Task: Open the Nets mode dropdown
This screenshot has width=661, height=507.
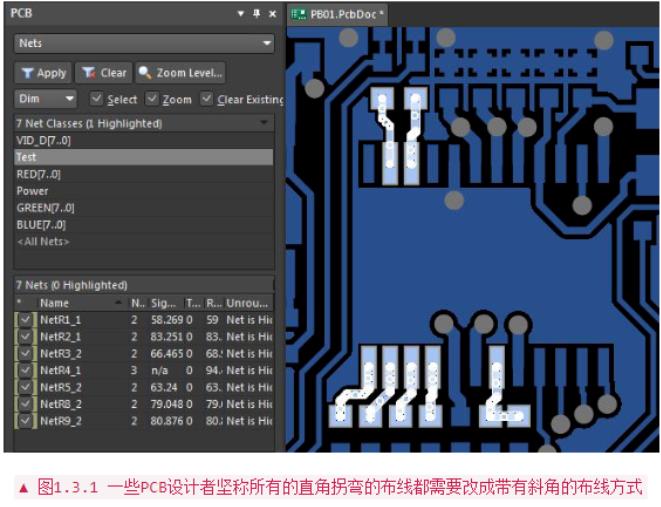Action: point(266,44)
